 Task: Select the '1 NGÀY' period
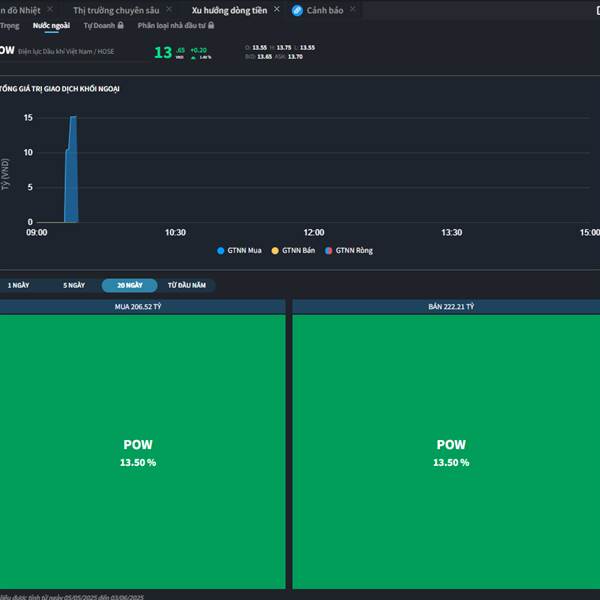click(x=18, y=285)
